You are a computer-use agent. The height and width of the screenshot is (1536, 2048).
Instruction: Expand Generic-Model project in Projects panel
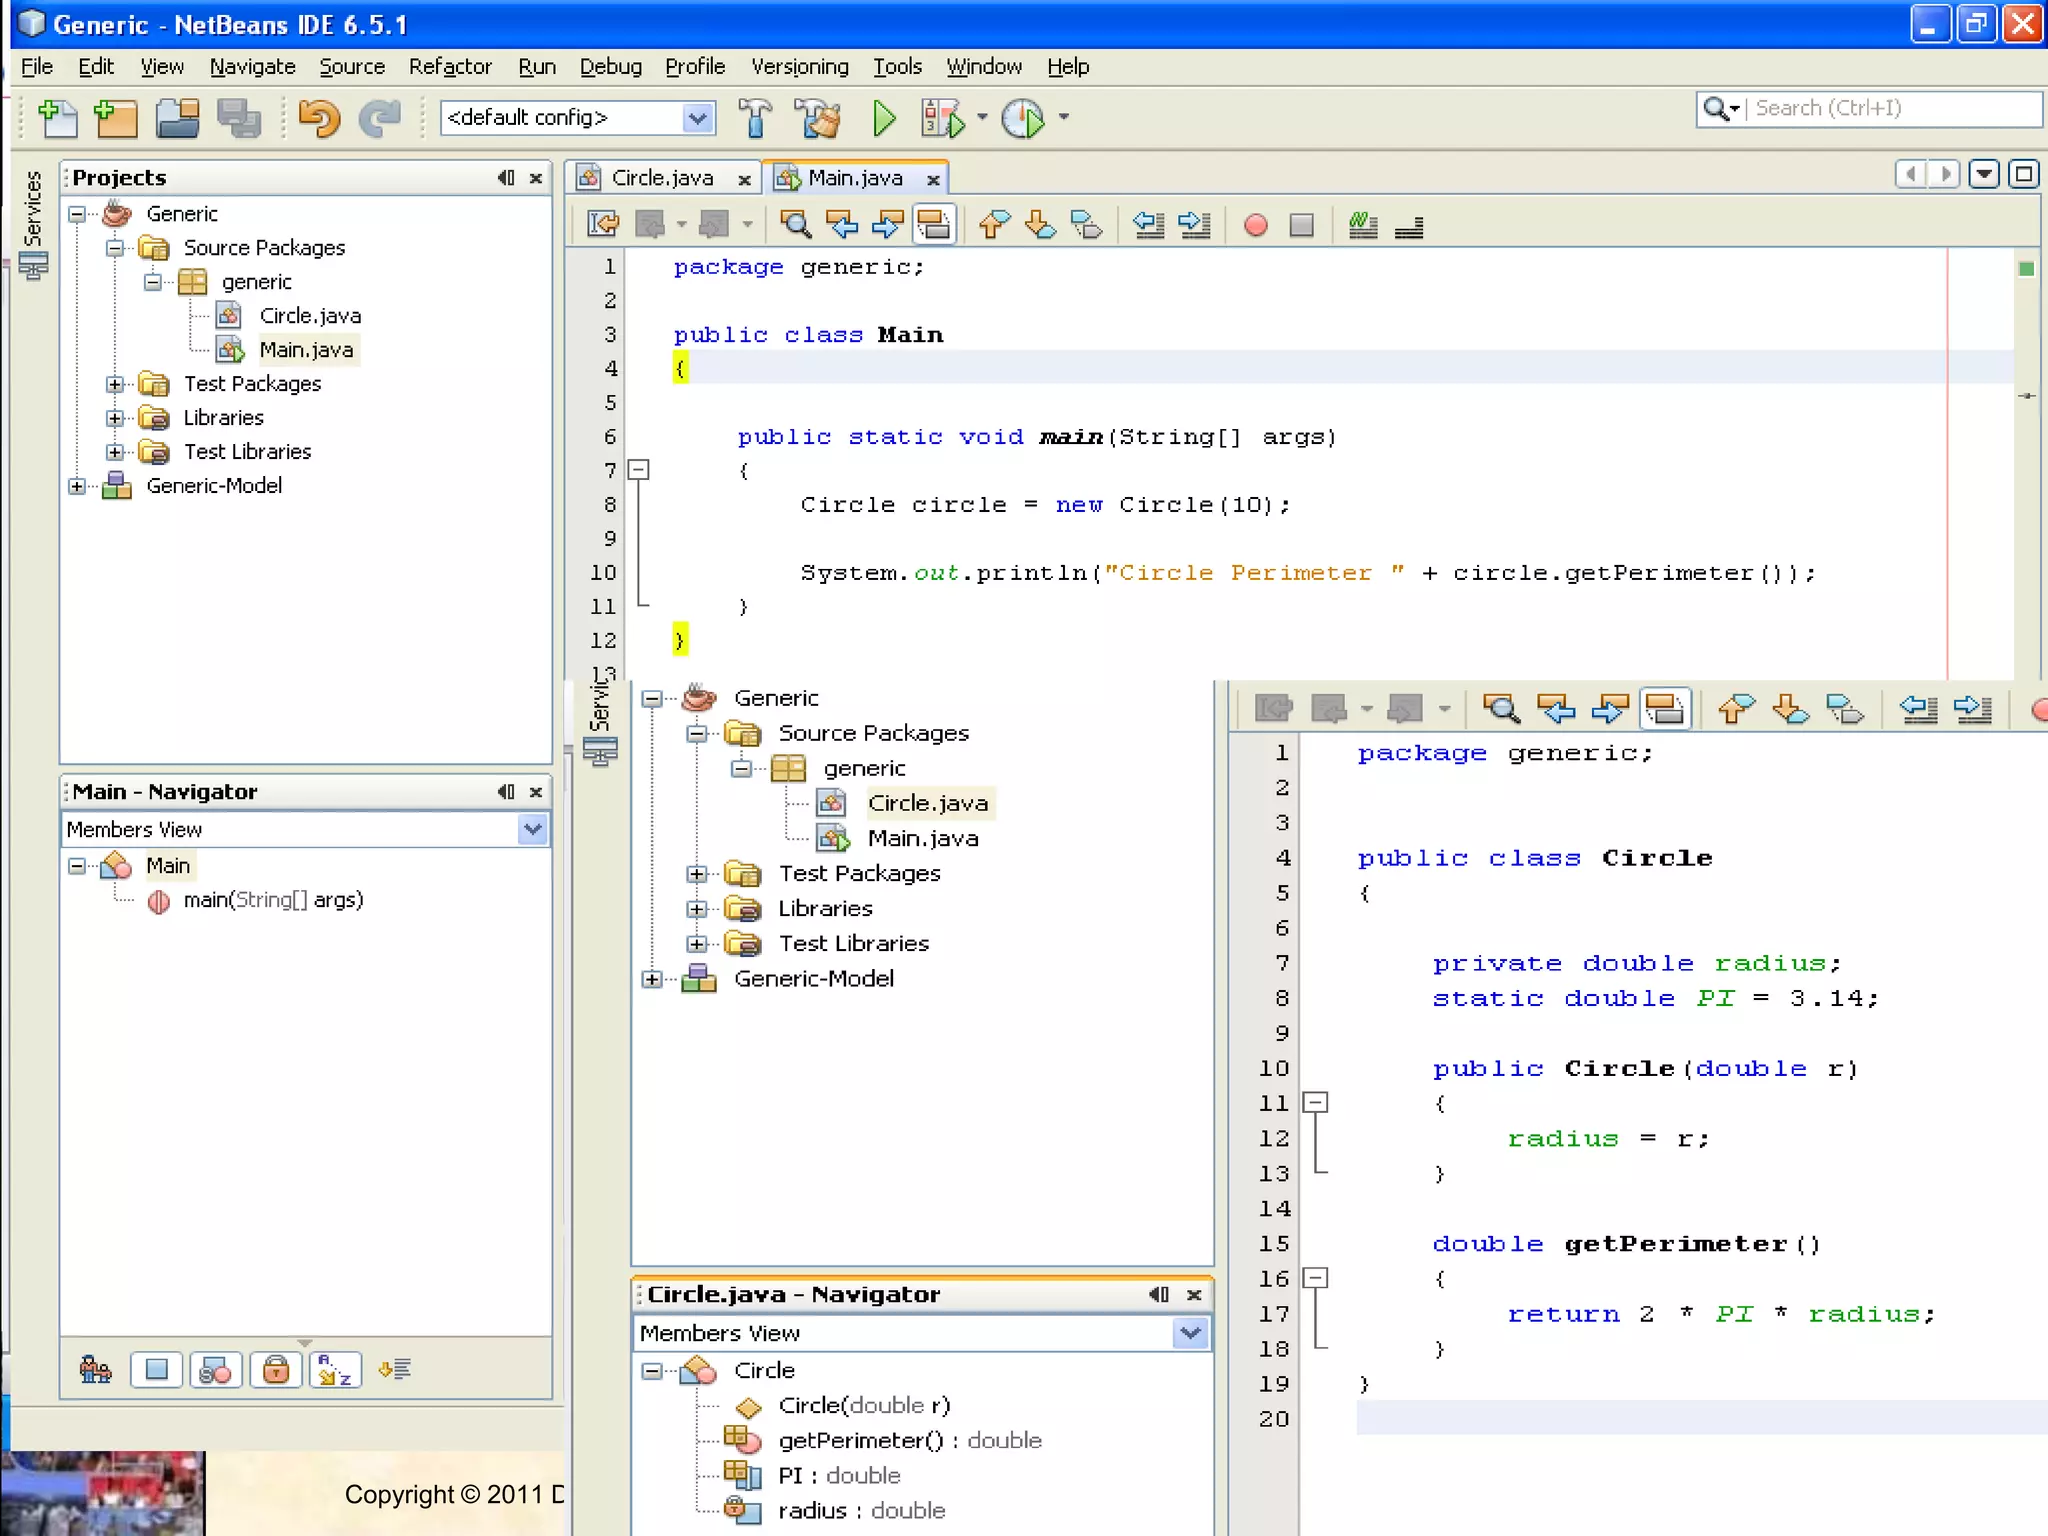coord(77,486)
